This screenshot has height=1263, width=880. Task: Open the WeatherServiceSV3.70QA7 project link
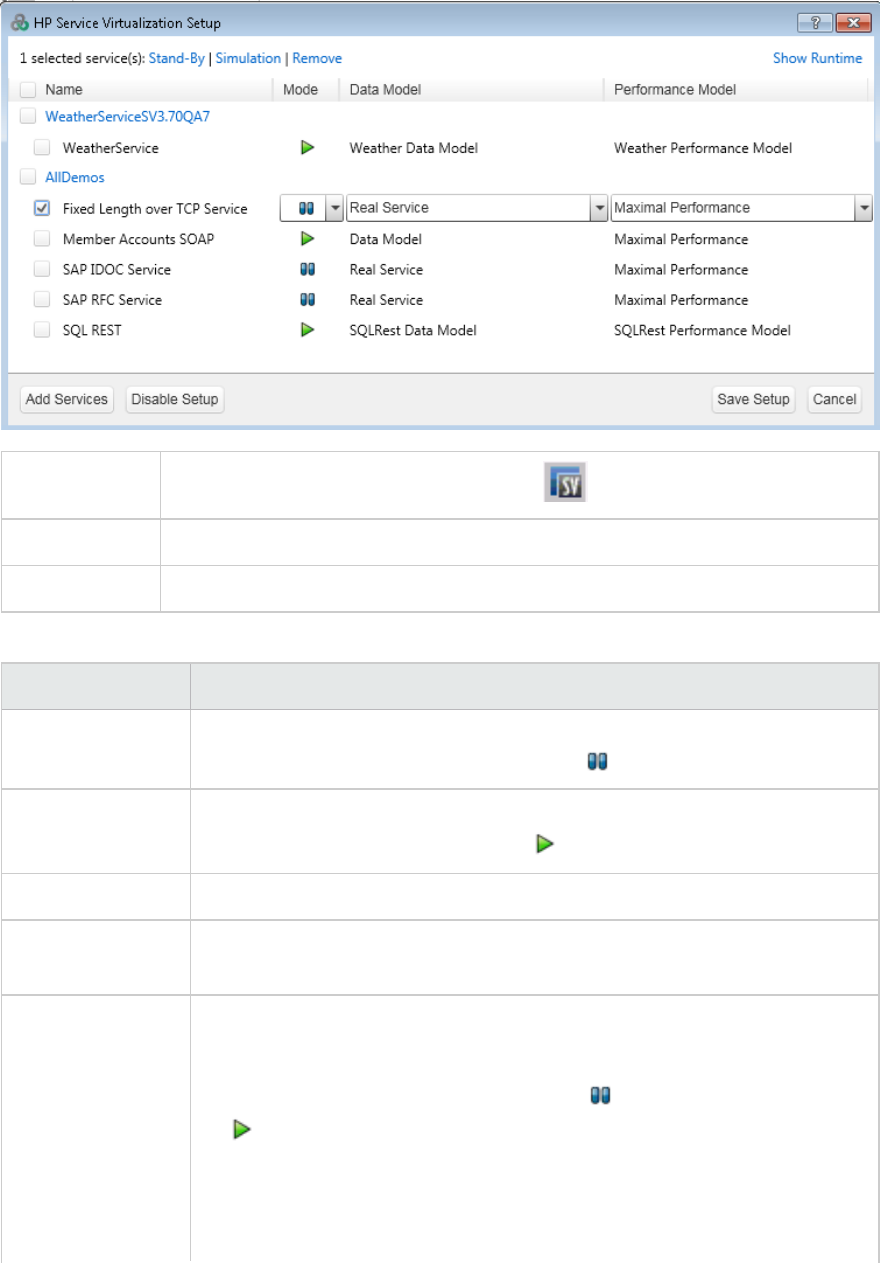(x=128, y=117)
